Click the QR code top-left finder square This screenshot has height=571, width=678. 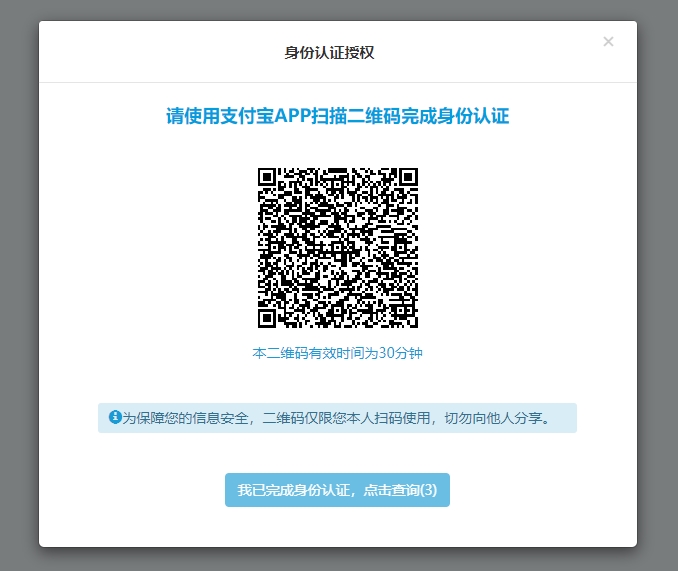tap(267, 177)
